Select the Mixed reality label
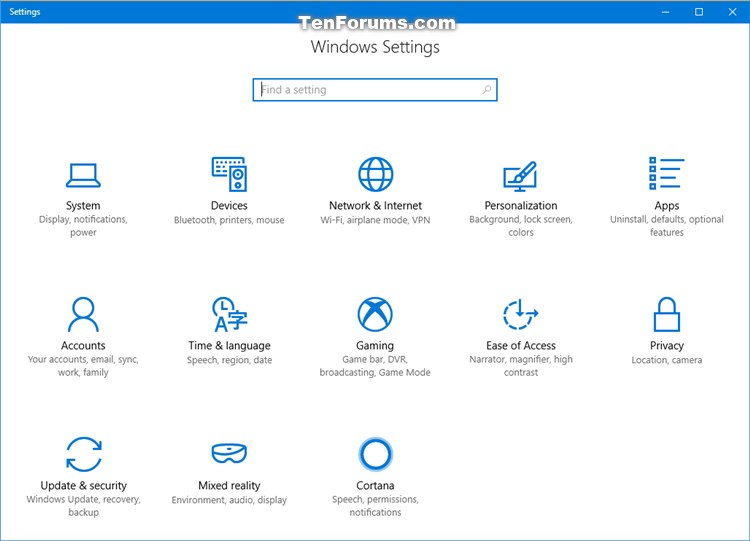The width and height of the screenshot is (750, 541). tap(229, 486)
